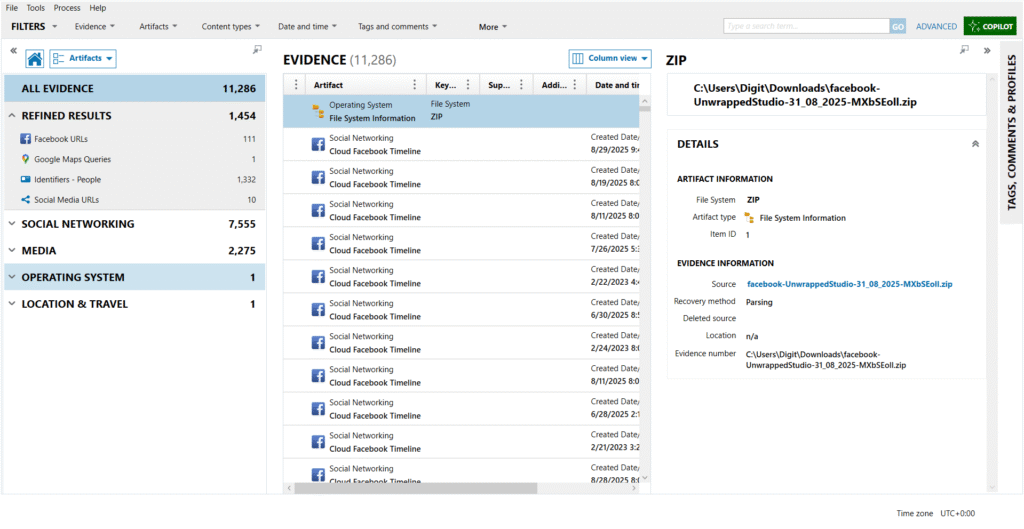Open the More filters dropdown

[x=492, y=27]
